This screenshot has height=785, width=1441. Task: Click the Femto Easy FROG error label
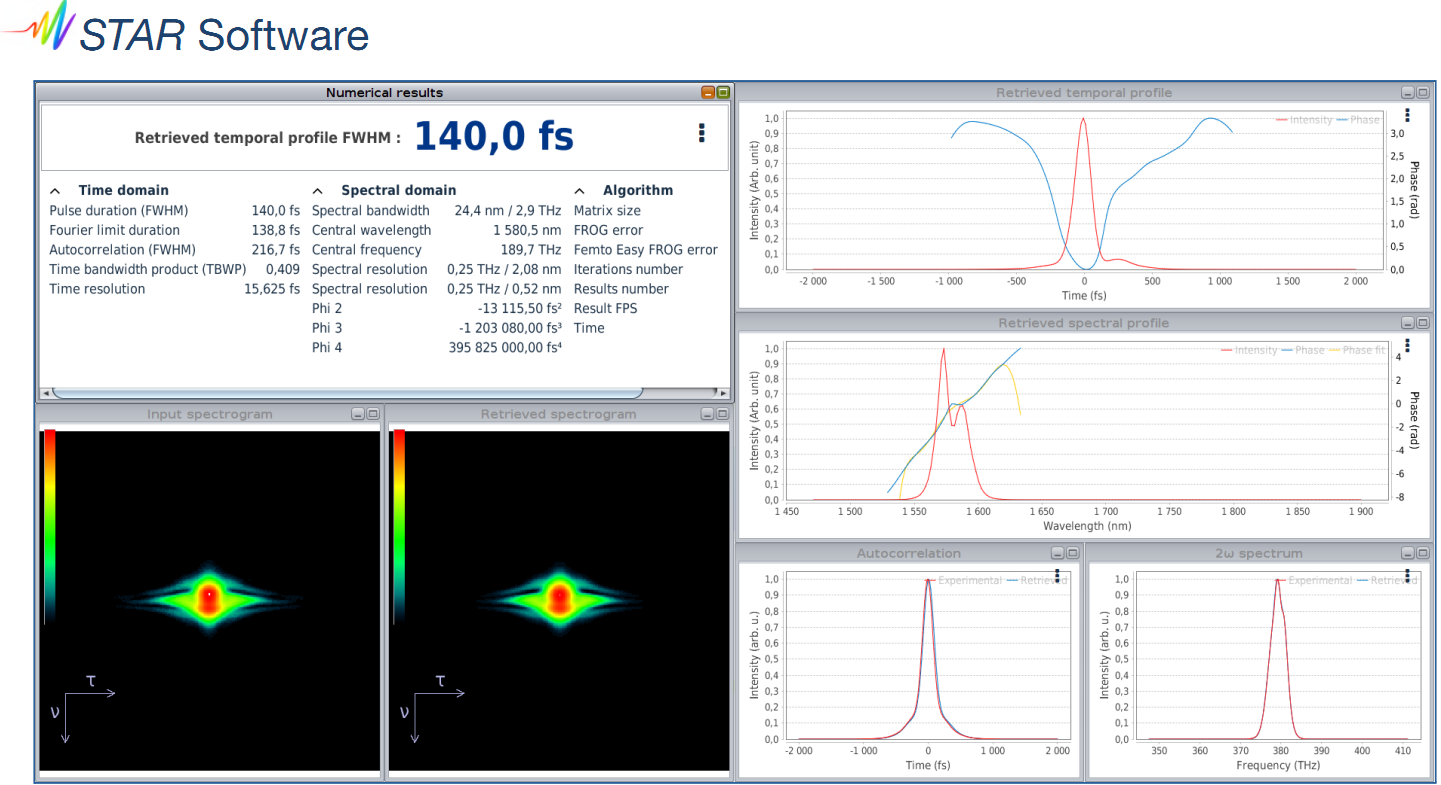[x=646, y=250]
